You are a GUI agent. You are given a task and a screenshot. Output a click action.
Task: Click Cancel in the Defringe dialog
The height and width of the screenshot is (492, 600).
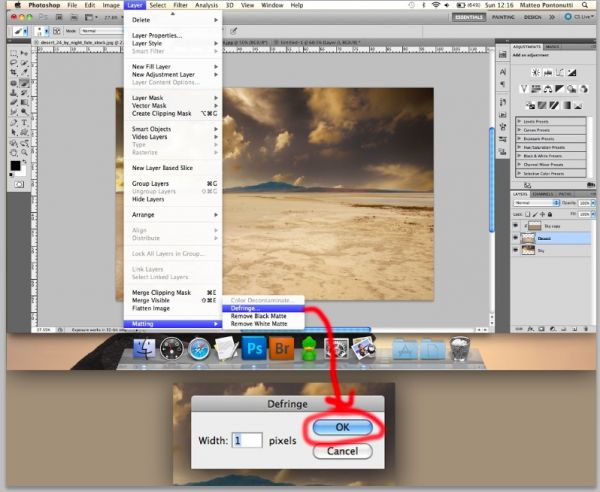(342, 451)
